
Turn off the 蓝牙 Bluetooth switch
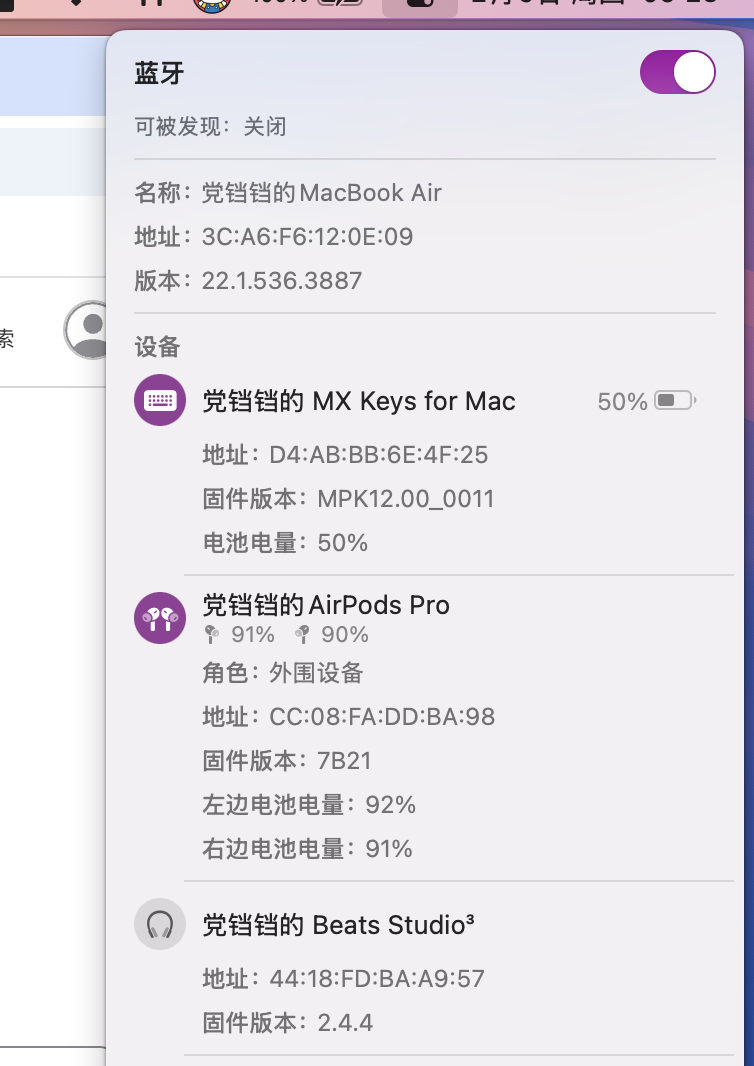coord(678,73)
